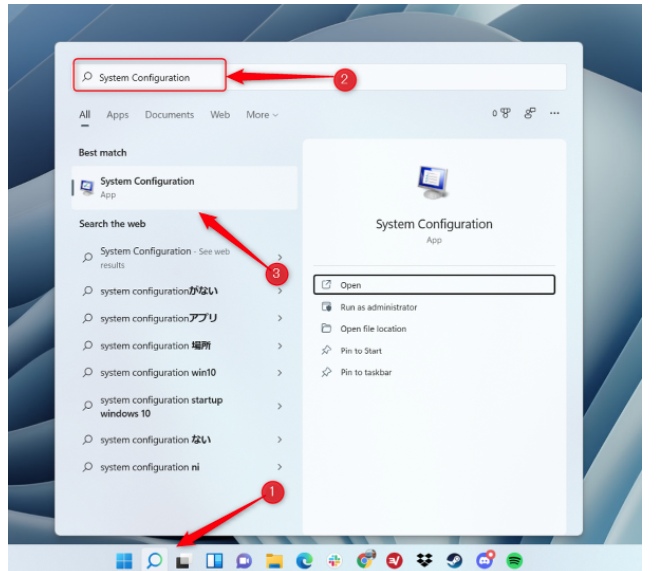Expand the 'system configuration ni' suggestion arrow
Screen dimensions: 663x571
[x=280, y=467]
